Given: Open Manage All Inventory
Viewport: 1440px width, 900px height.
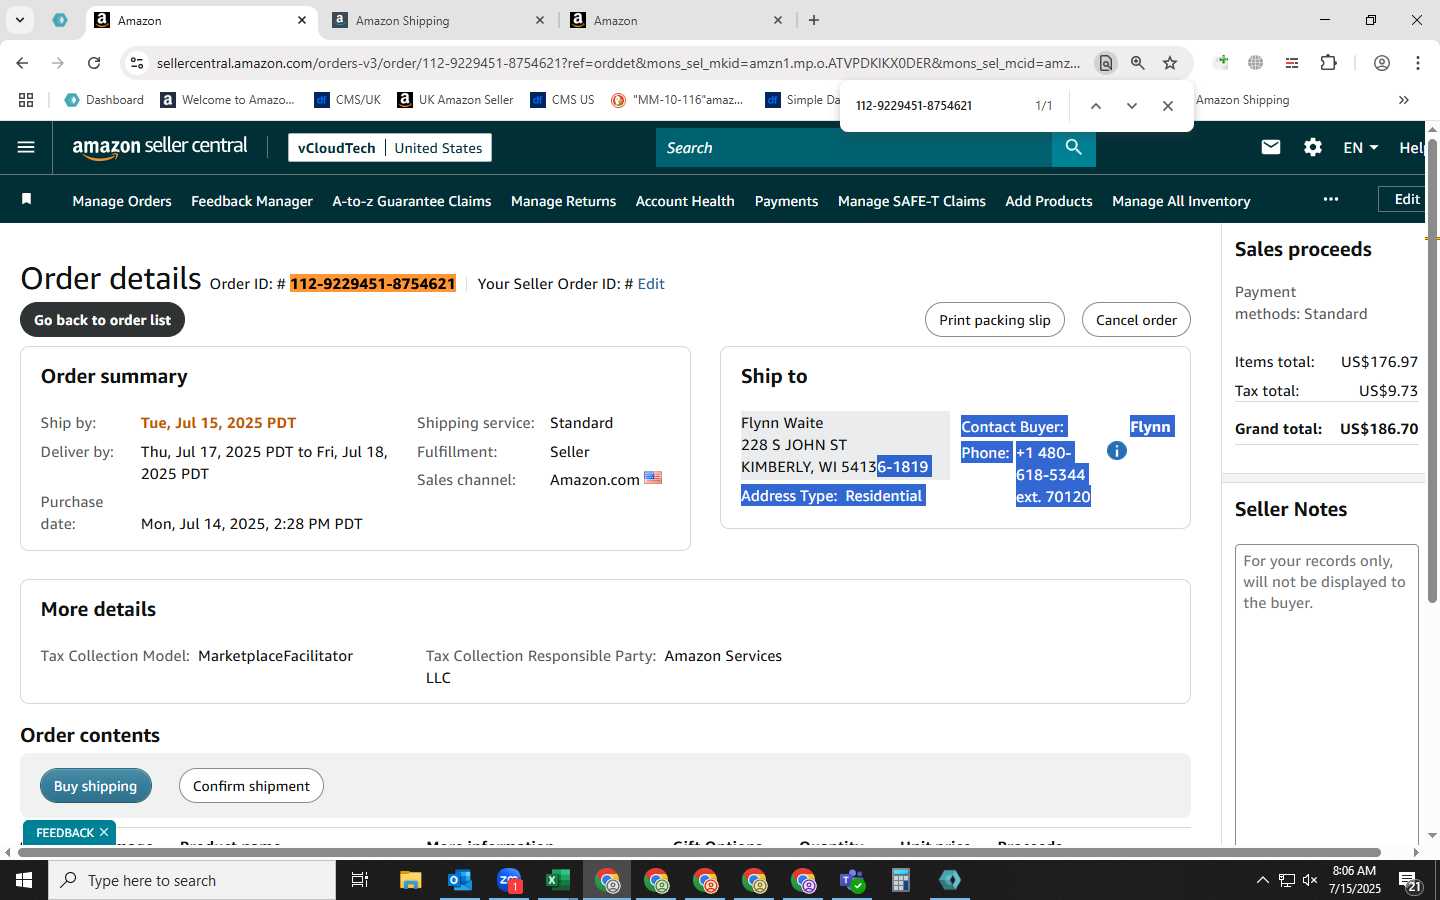Looking at the screenshot, I should coord(1181,201).
